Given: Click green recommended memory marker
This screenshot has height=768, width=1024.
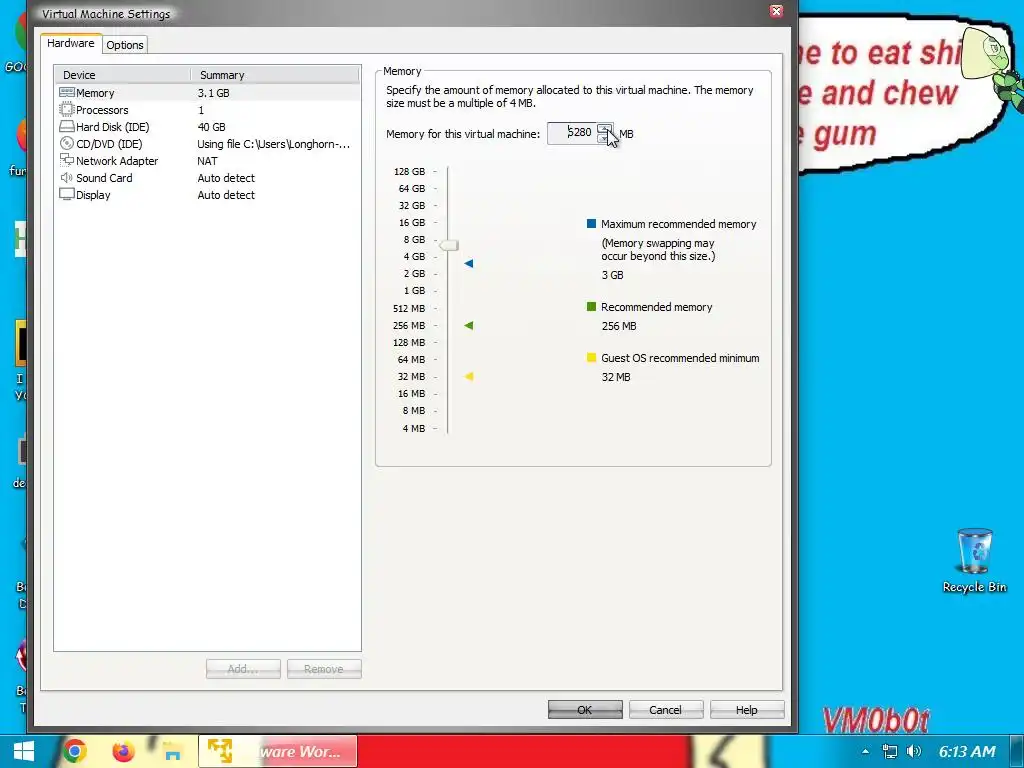Looking at the screenshot, I should tap(469, 325).
